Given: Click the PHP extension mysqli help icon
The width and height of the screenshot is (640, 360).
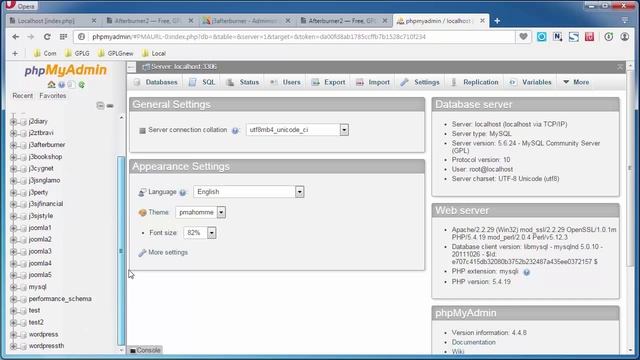Looking at the screenshot, I should point(527,272).
